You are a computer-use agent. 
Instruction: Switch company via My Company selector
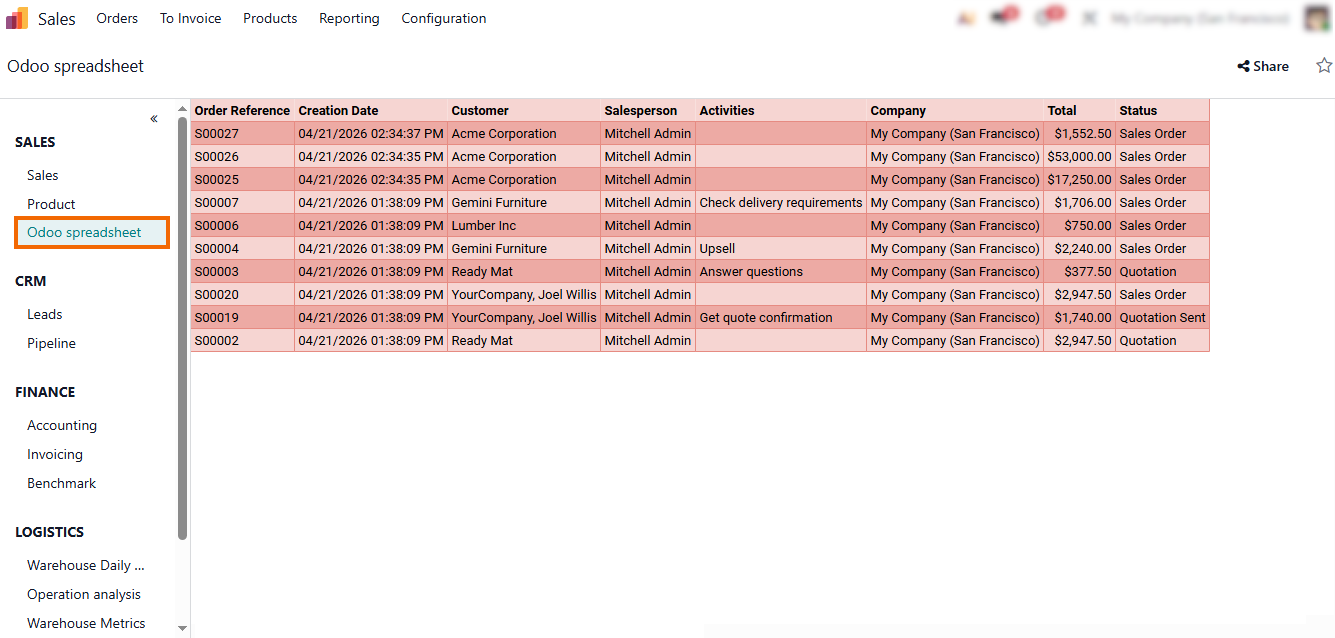click(x=1199, y=18)
